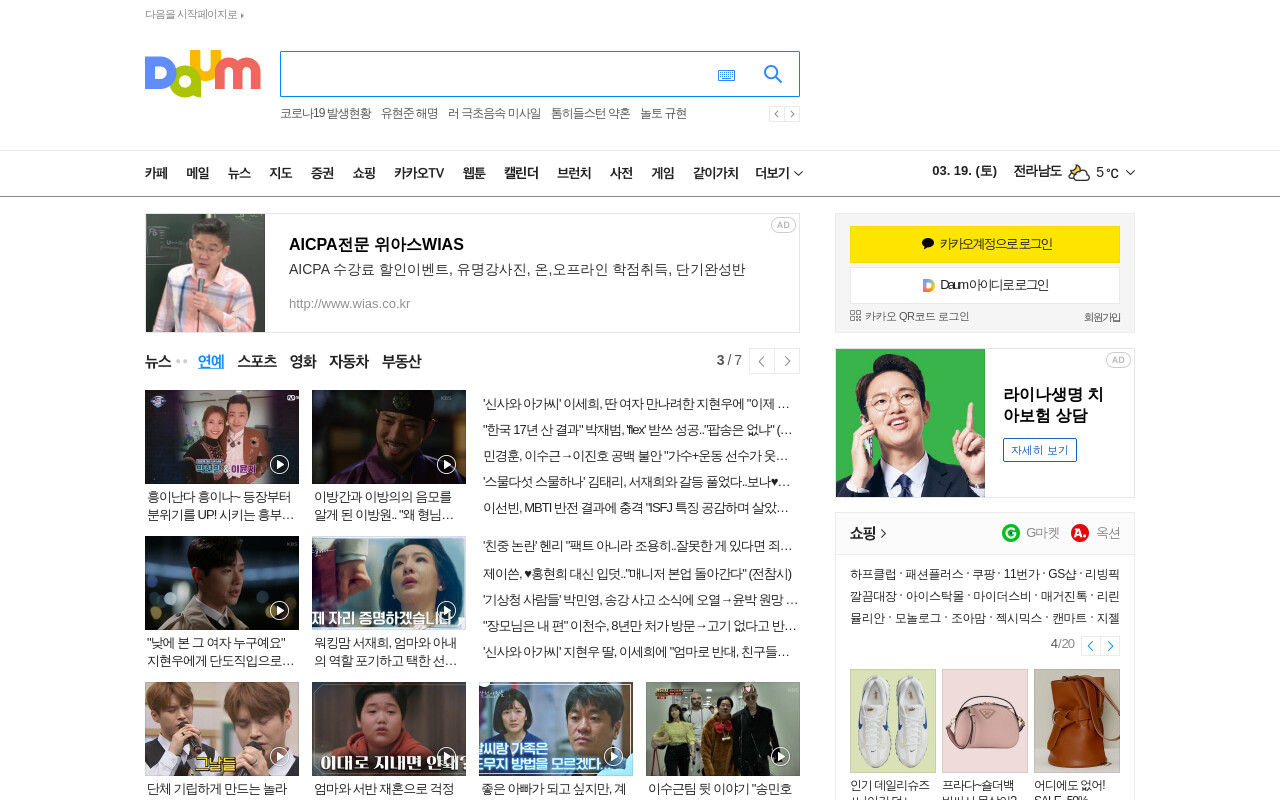Switch to 스포츠 news tab
Viewport: 1280px width, 800px height.
click(257, 361)
